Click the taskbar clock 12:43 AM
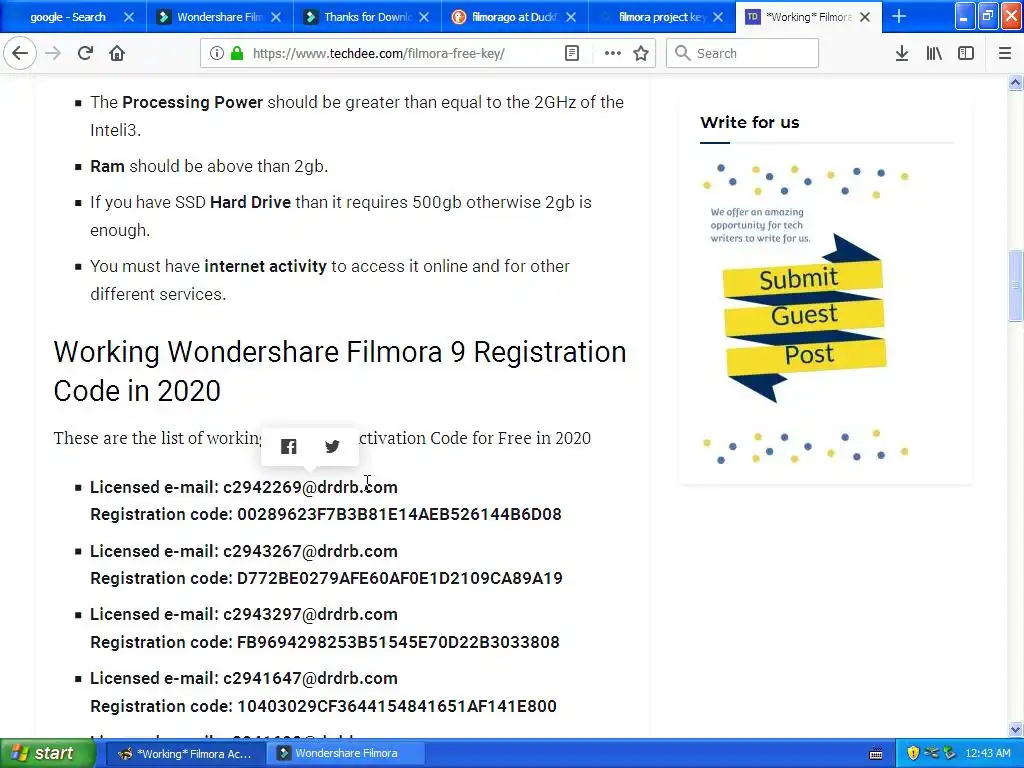 click(x=987, y=753)
